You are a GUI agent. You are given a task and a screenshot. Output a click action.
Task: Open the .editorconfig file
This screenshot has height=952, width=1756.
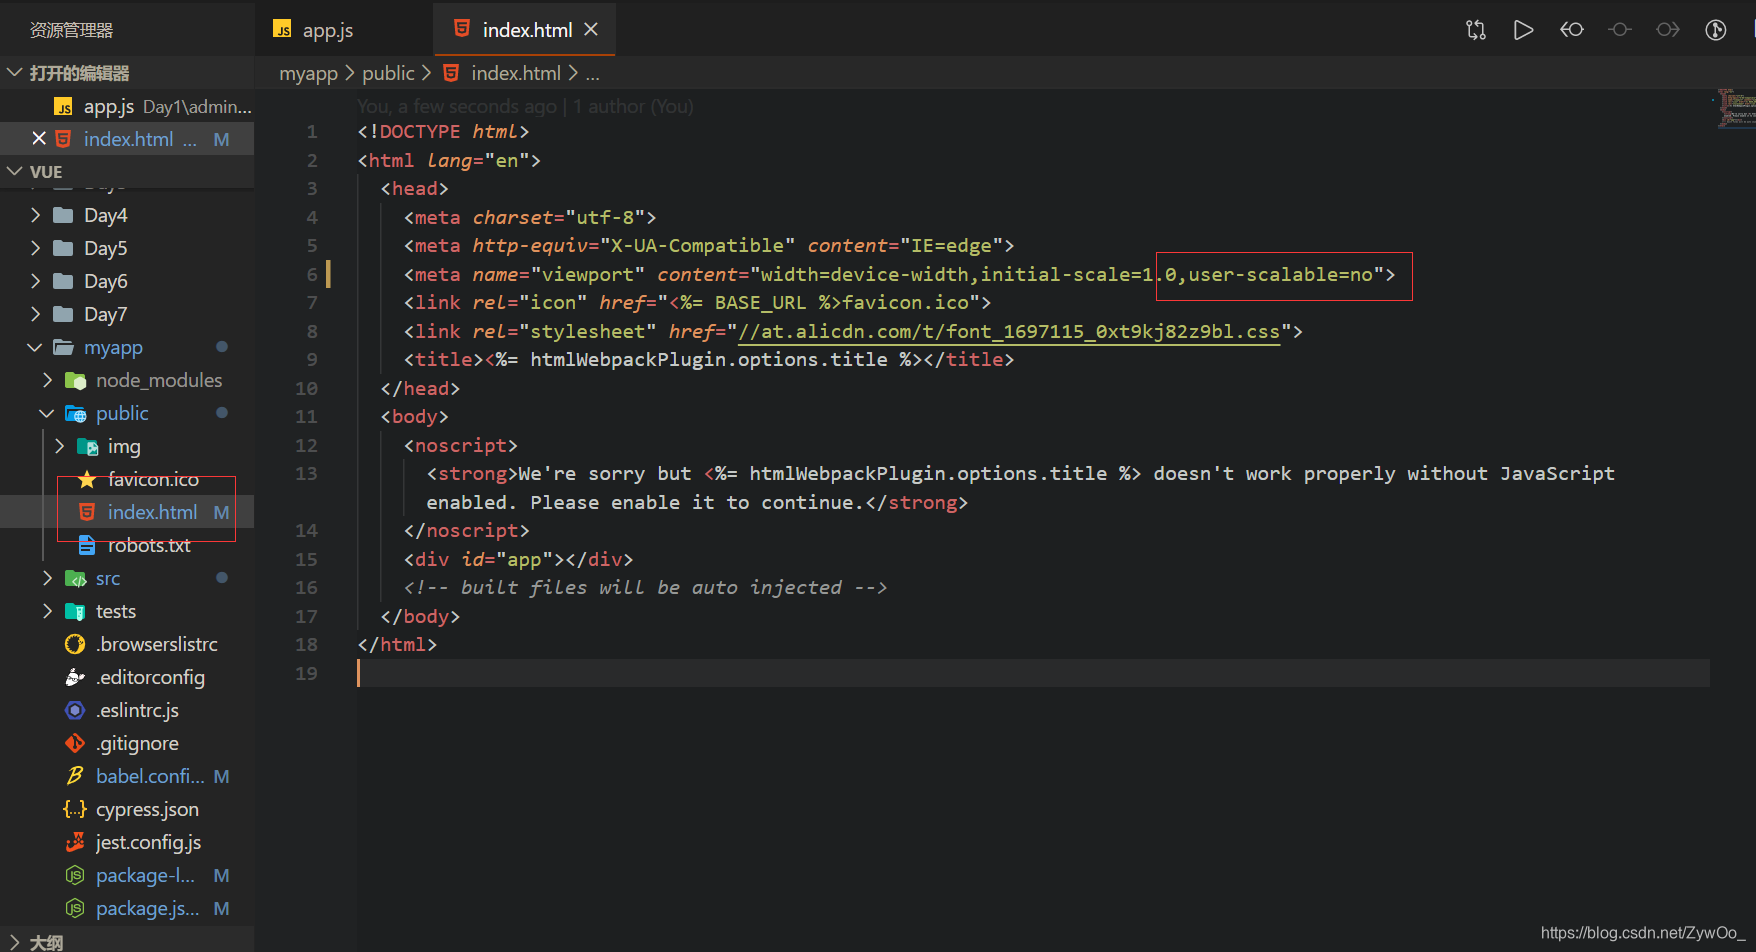[150, 677]
